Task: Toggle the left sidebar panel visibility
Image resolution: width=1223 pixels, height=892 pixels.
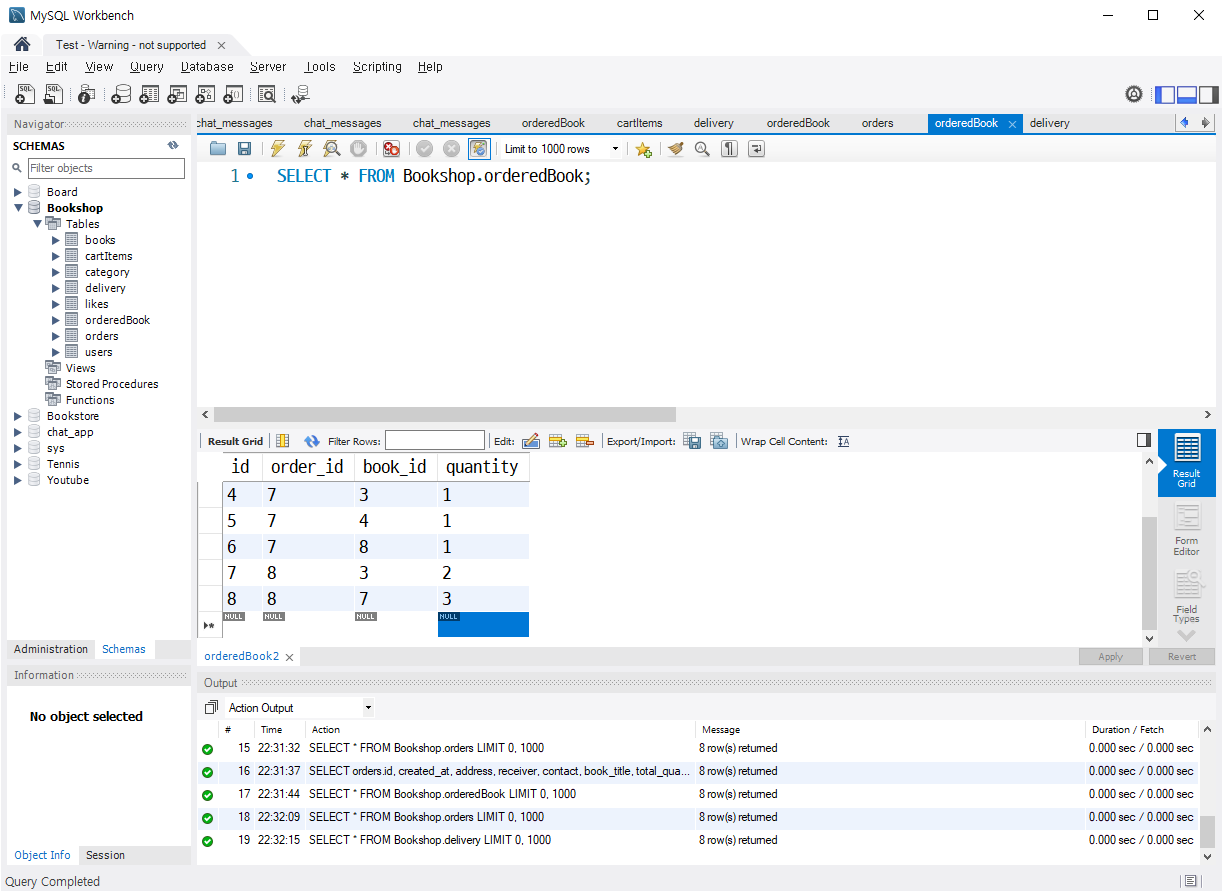Action: click(x=1165, y=95)
